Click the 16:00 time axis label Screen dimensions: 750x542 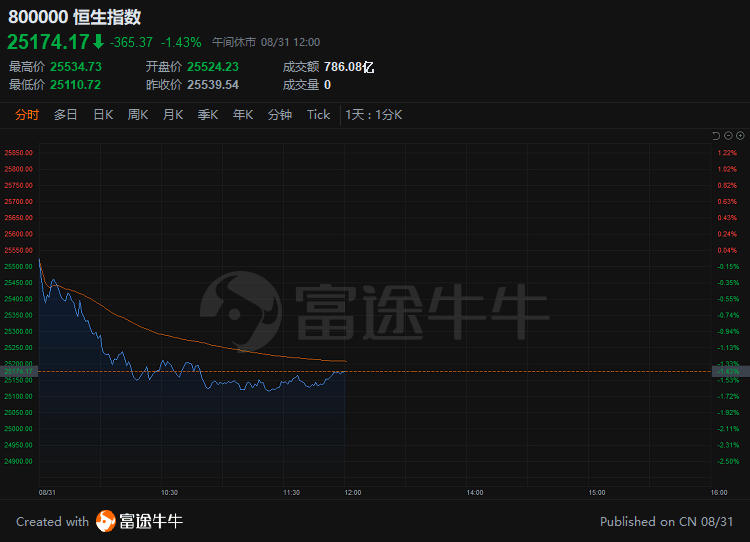pos(718,492)
